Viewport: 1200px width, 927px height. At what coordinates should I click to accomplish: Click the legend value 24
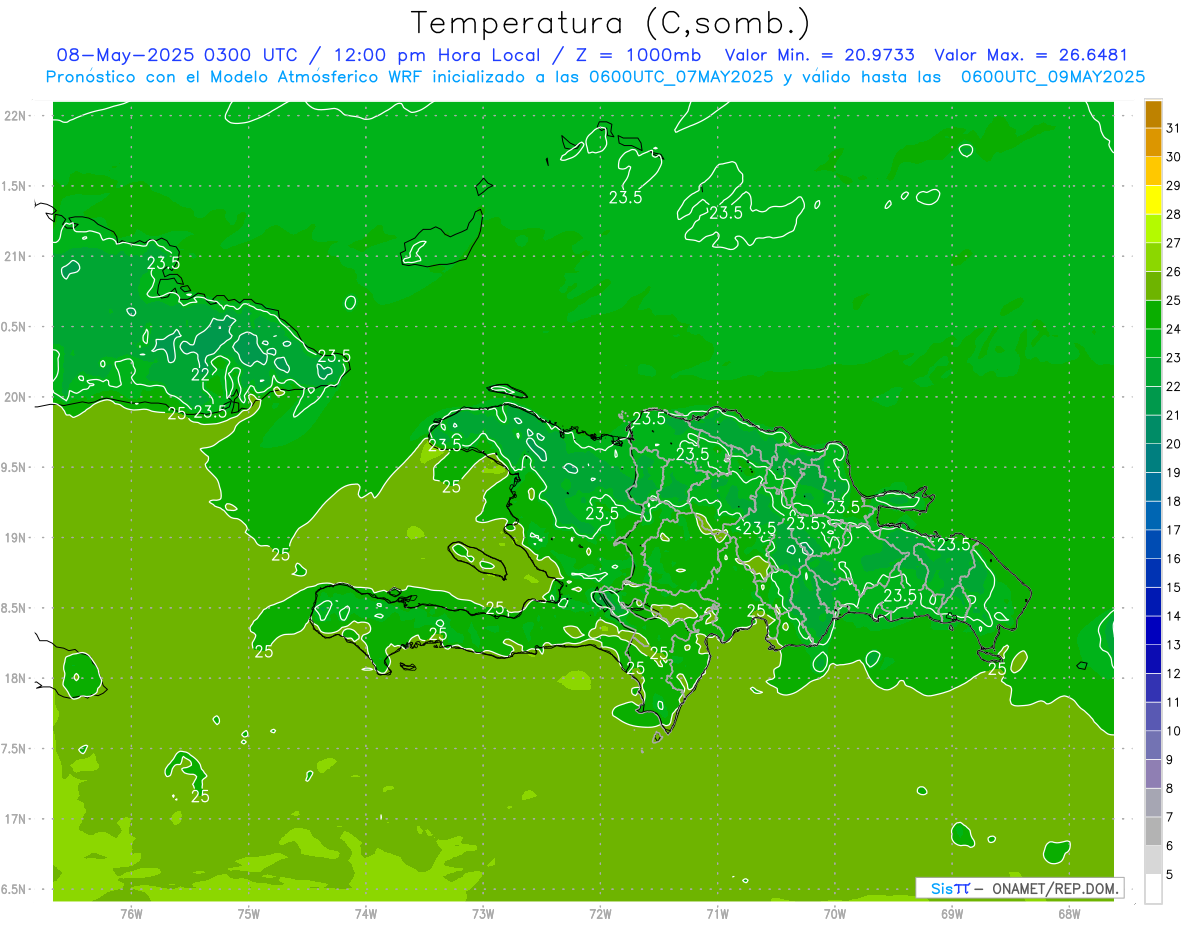tap(1174, 329)
